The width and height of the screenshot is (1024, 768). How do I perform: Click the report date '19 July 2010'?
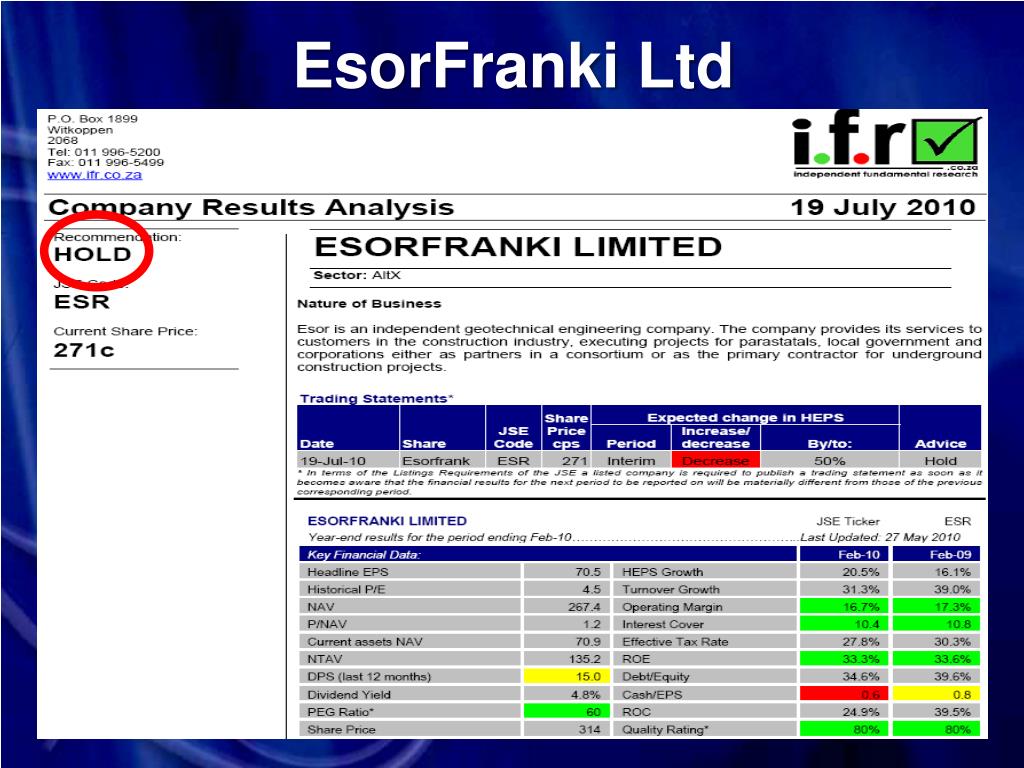[x=883, y=208]
